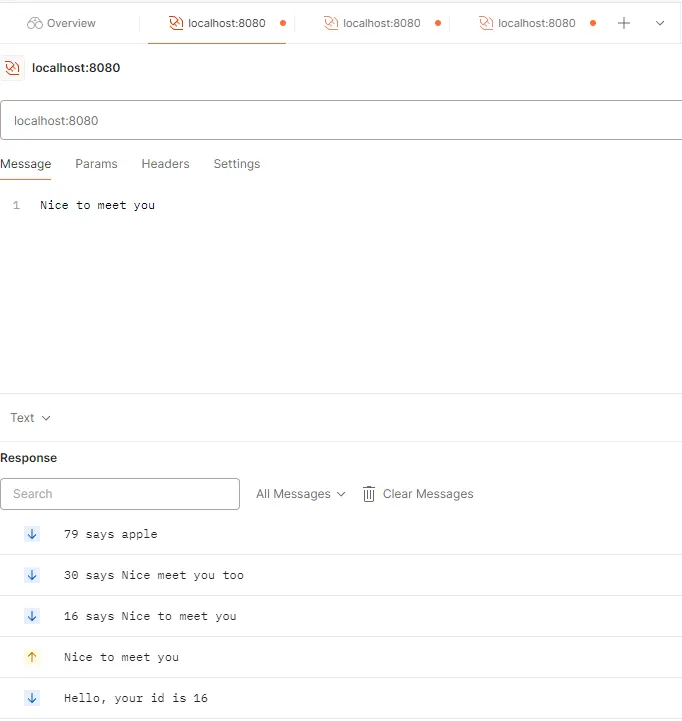Click the WebSocket icon on third localhost:8080 tab

click(x=486, y=23)
